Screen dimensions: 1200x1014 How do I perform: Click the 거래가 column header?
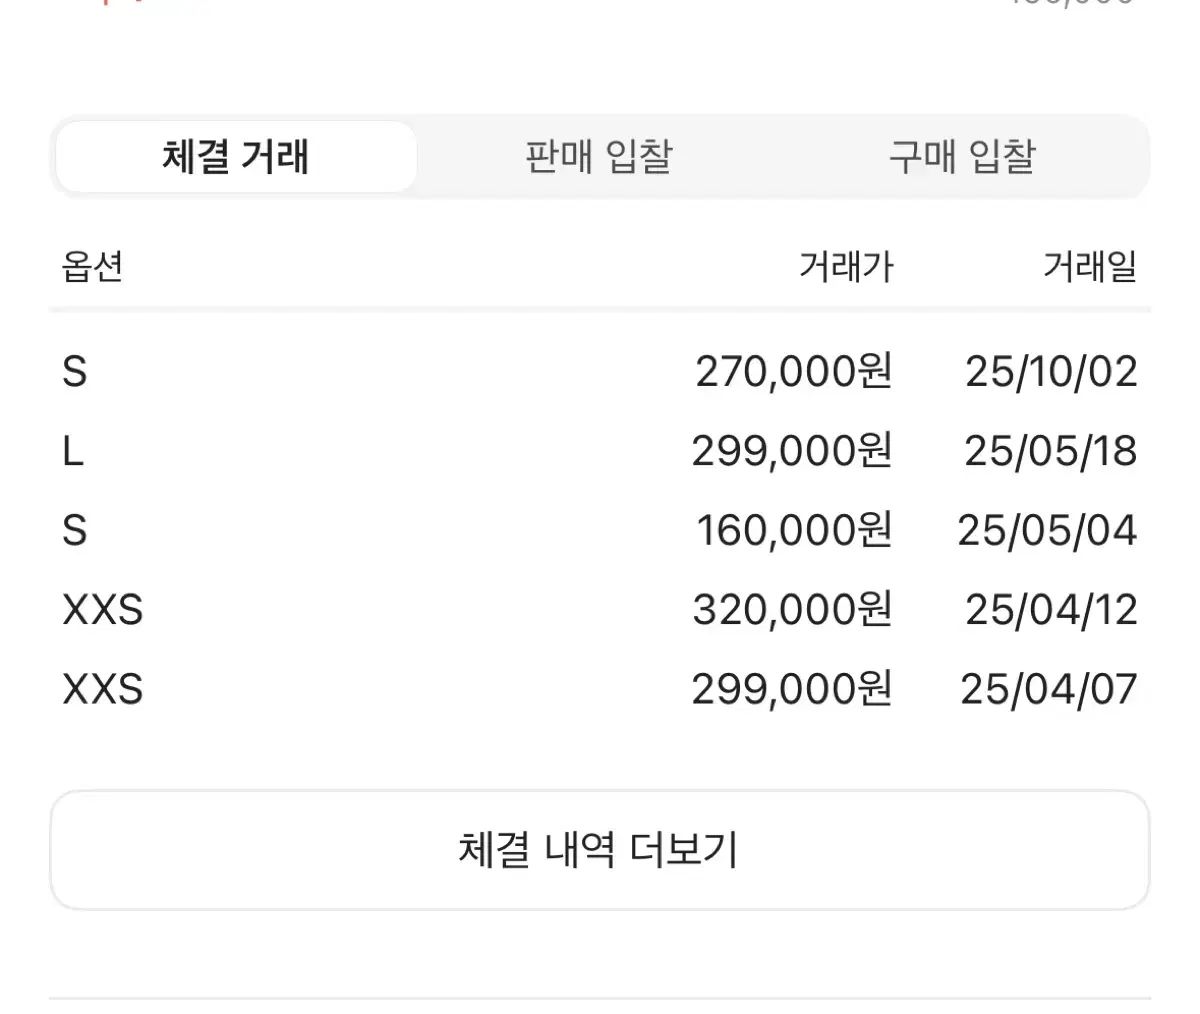point(845,267)
